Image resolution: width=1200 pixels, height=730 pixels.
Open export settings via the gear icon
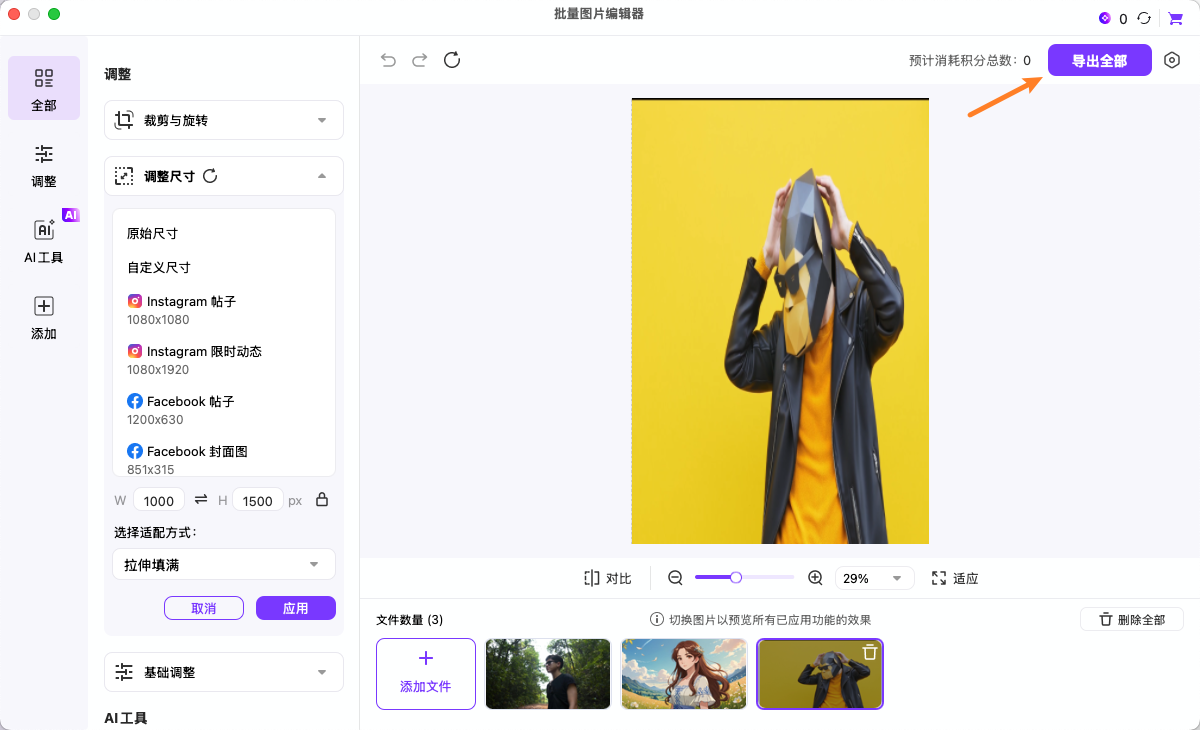tap(1170, 60)
